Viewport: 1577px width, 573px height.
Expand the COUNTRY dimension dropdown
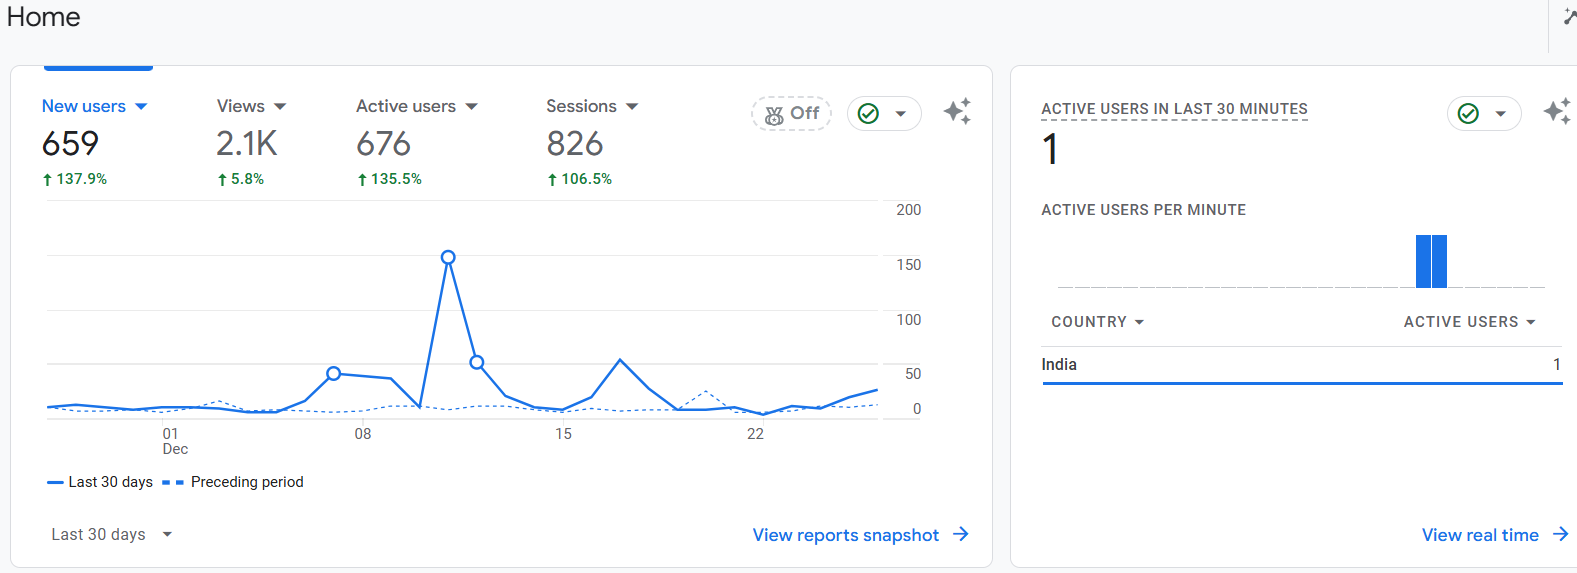click(x=1097, y=322)
